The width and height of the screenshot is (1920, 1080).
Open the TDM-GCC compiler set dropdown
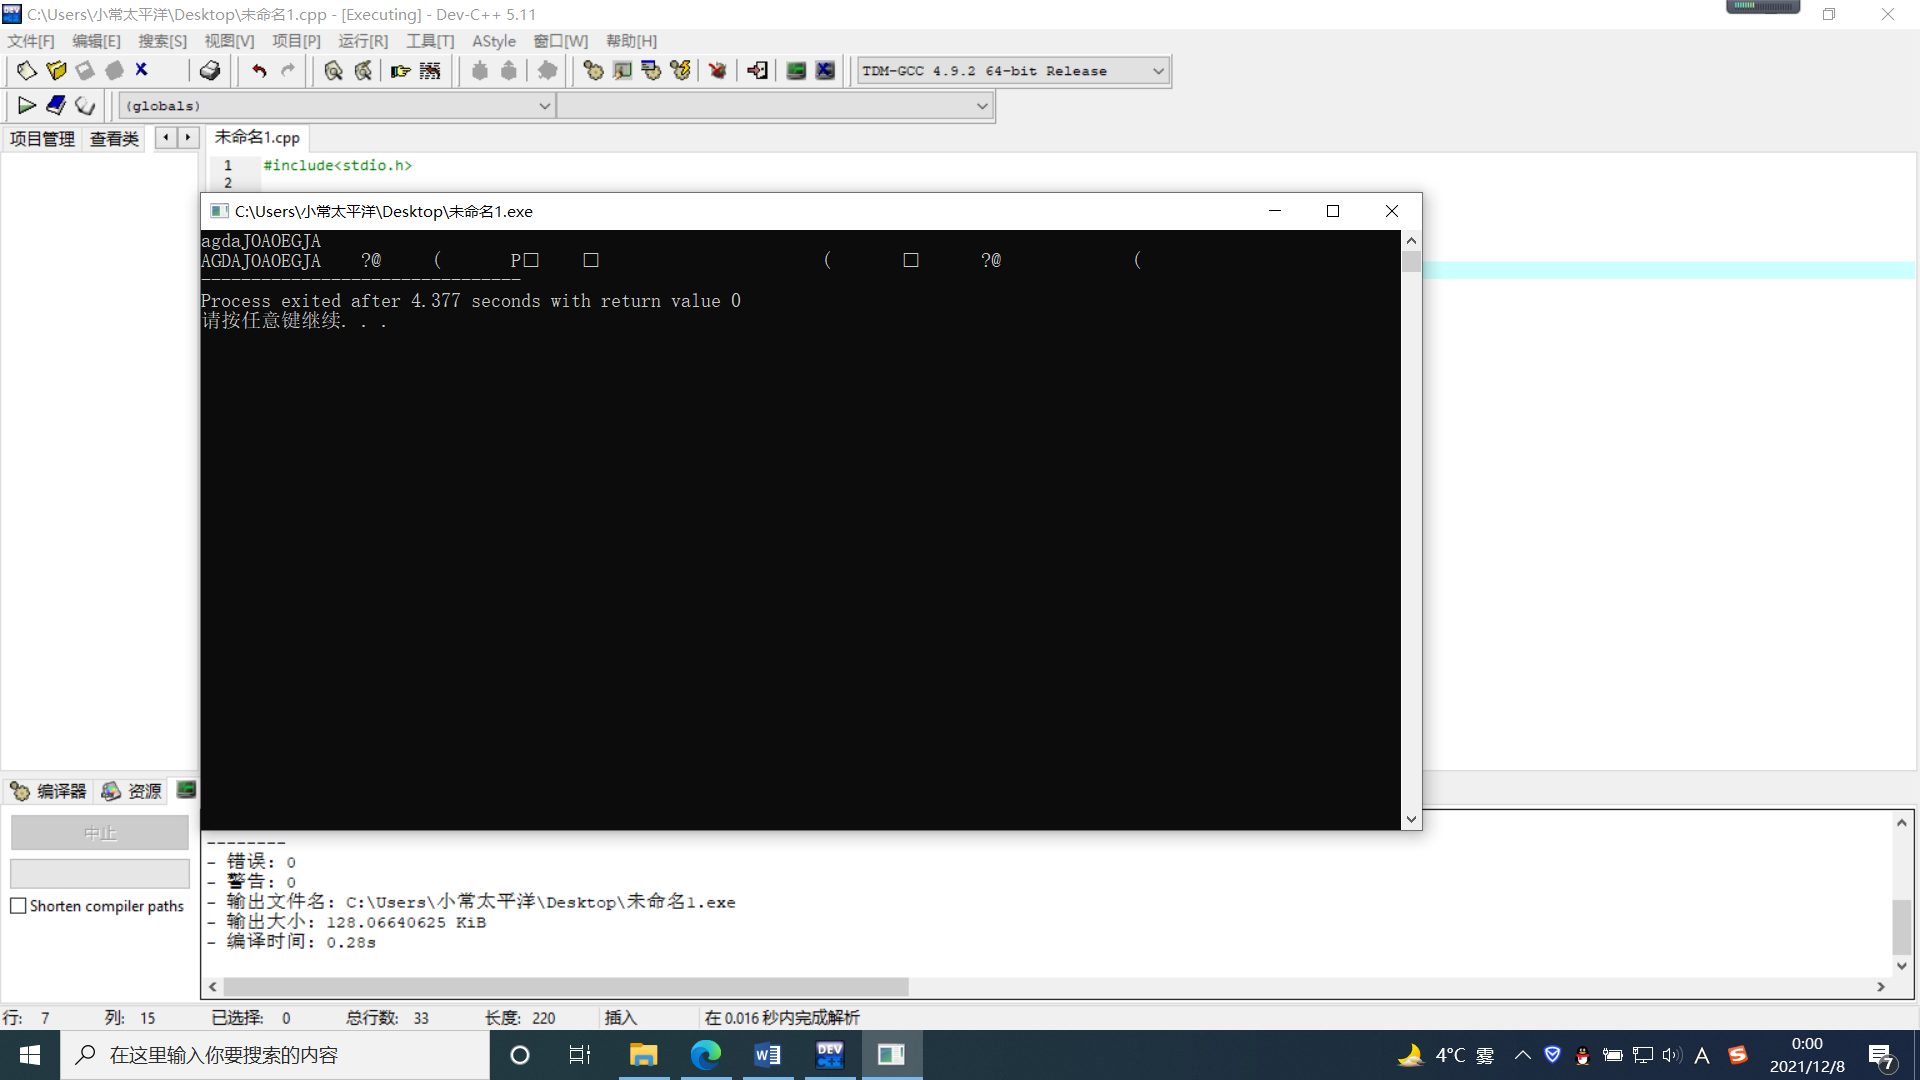pos(1156,70)
